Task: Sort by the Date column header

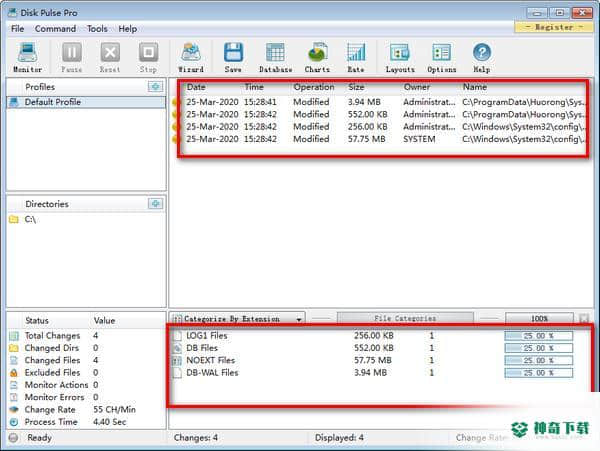Action: (x=196, y=87)
